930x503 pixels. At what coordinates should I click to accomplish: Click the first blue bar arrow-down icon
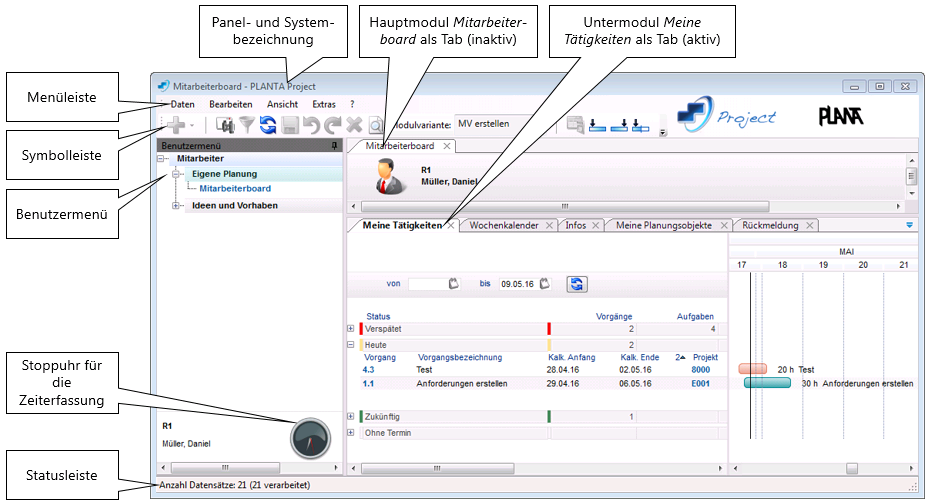[597, 125]
